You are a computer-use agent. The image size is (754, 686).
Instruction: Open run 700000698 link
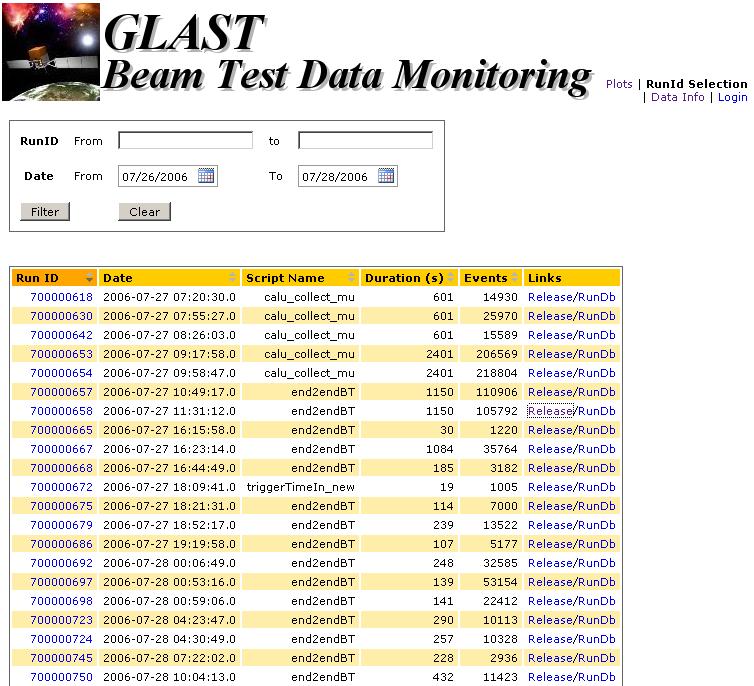click(x=62, y=601)
